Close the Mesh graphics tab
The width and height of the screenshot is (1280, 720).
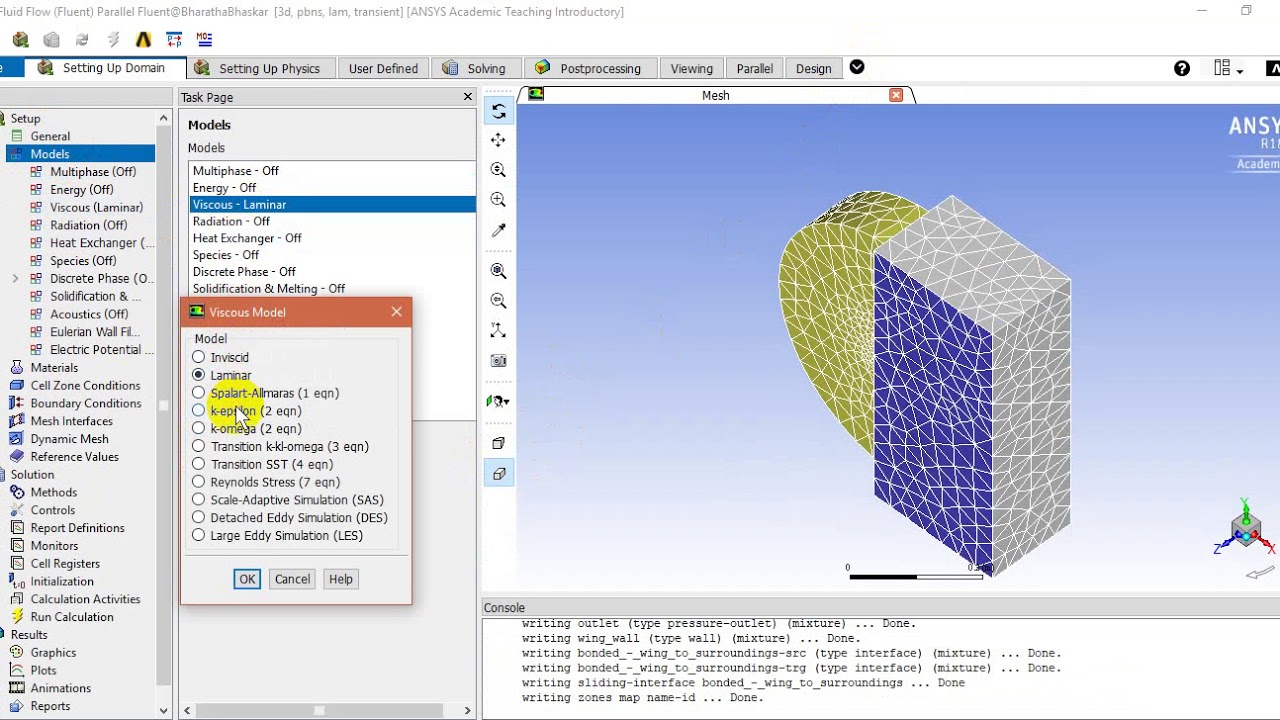pos(896,95)
